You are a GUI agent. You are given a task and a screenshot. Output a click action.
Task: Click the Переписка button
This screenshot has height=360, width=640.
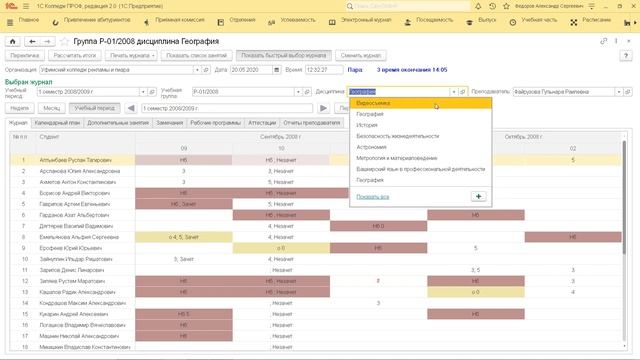coord(25,56)
